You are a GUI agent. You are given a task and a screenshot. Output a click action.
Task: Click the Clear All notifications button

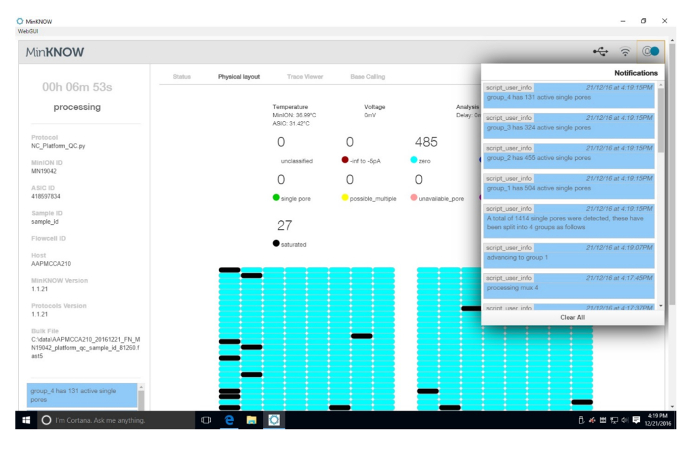pos(572,317)
